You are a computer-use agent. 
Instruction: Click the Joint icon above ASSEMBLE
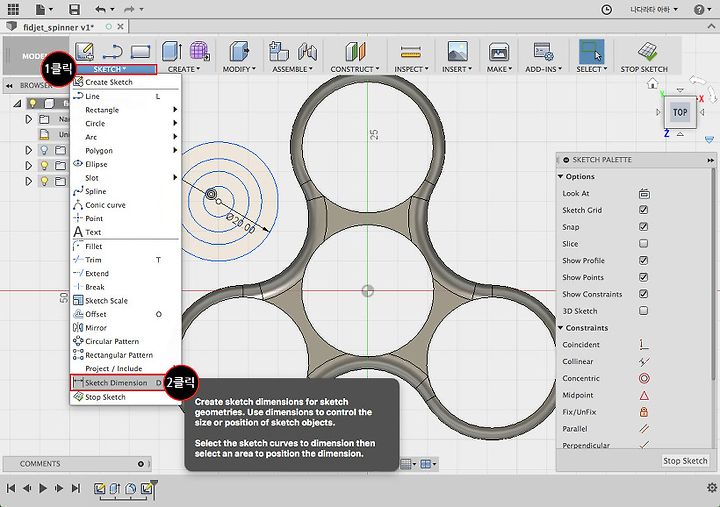(307, 51)
